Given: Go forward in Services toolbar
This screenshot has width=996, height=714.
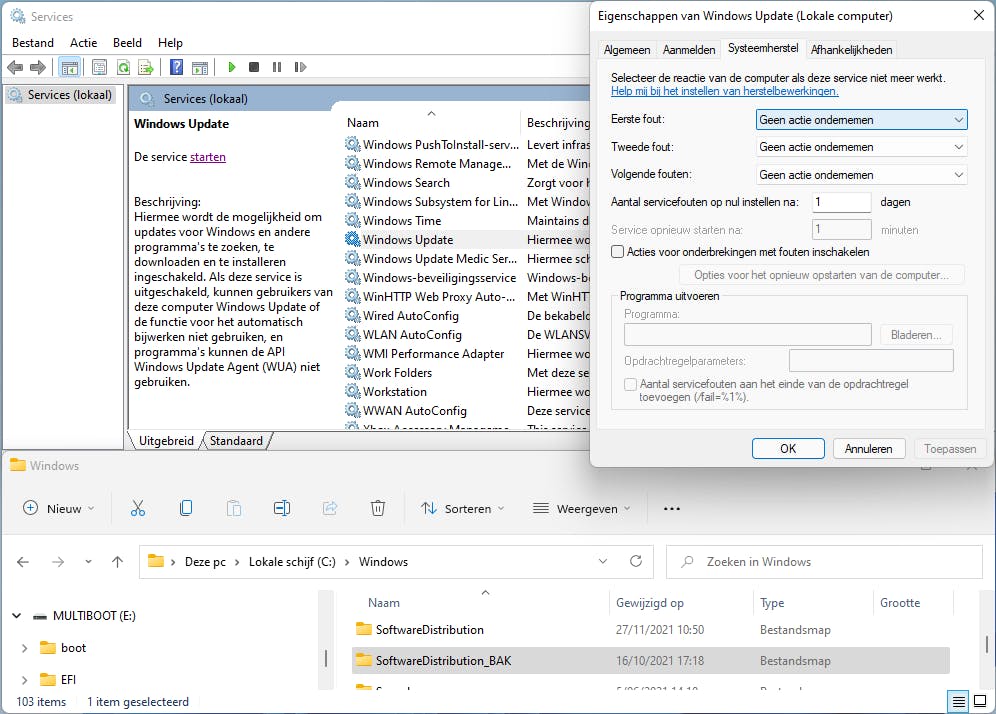Looking at the screenshot, I should pyautogui.click(x=38, y=67).
